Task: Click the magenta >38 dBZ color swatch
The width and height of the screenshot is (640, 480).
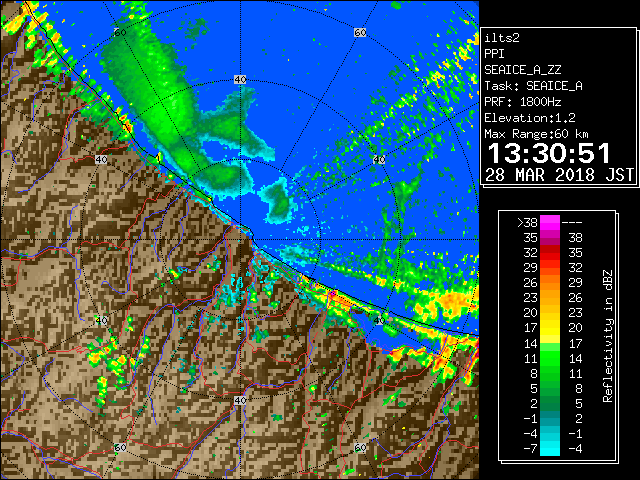Action: [x=550, y=223]
